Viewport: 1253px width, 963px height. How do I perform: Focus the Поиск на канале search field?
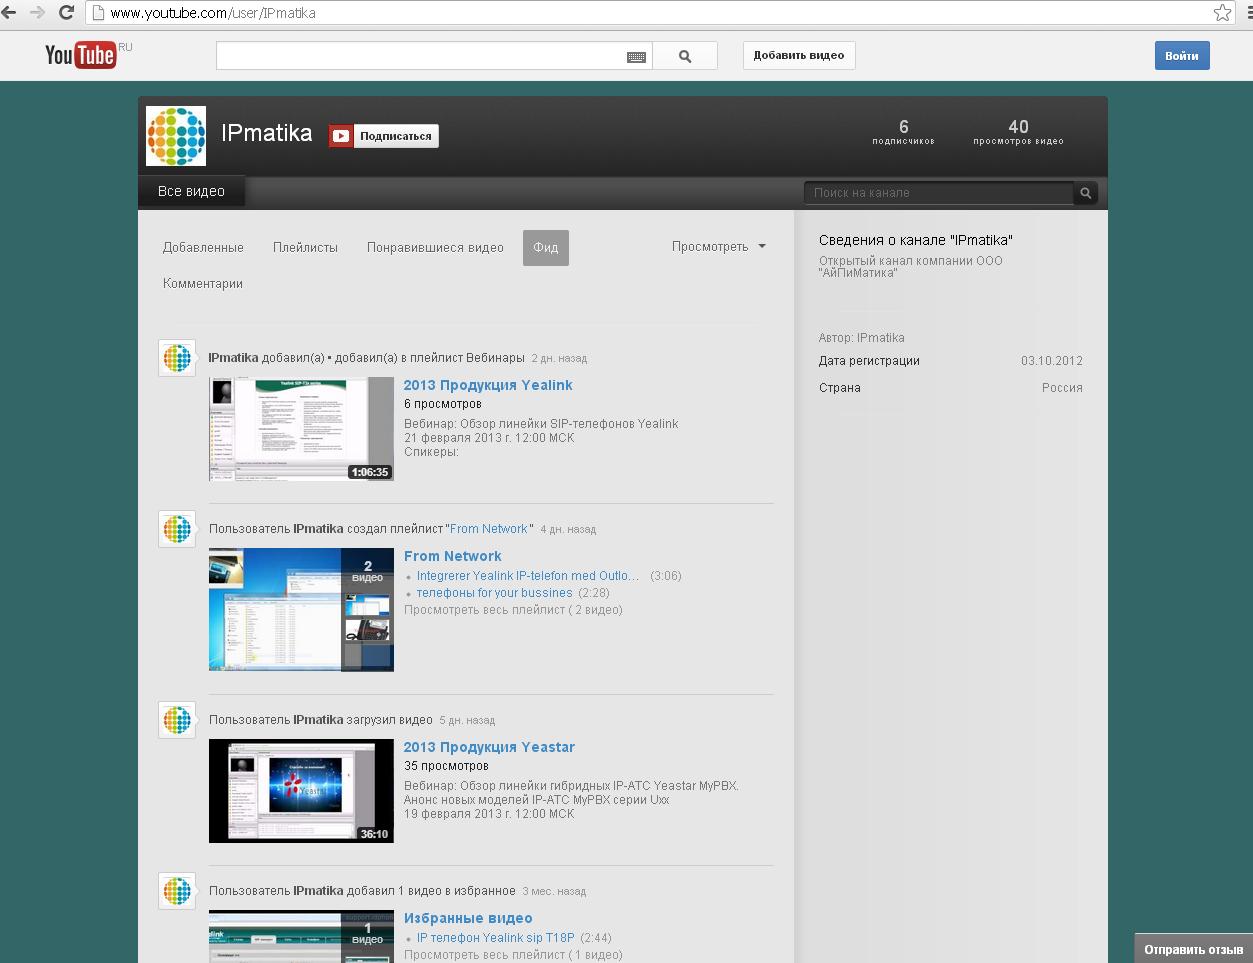(x=937, y=193)
